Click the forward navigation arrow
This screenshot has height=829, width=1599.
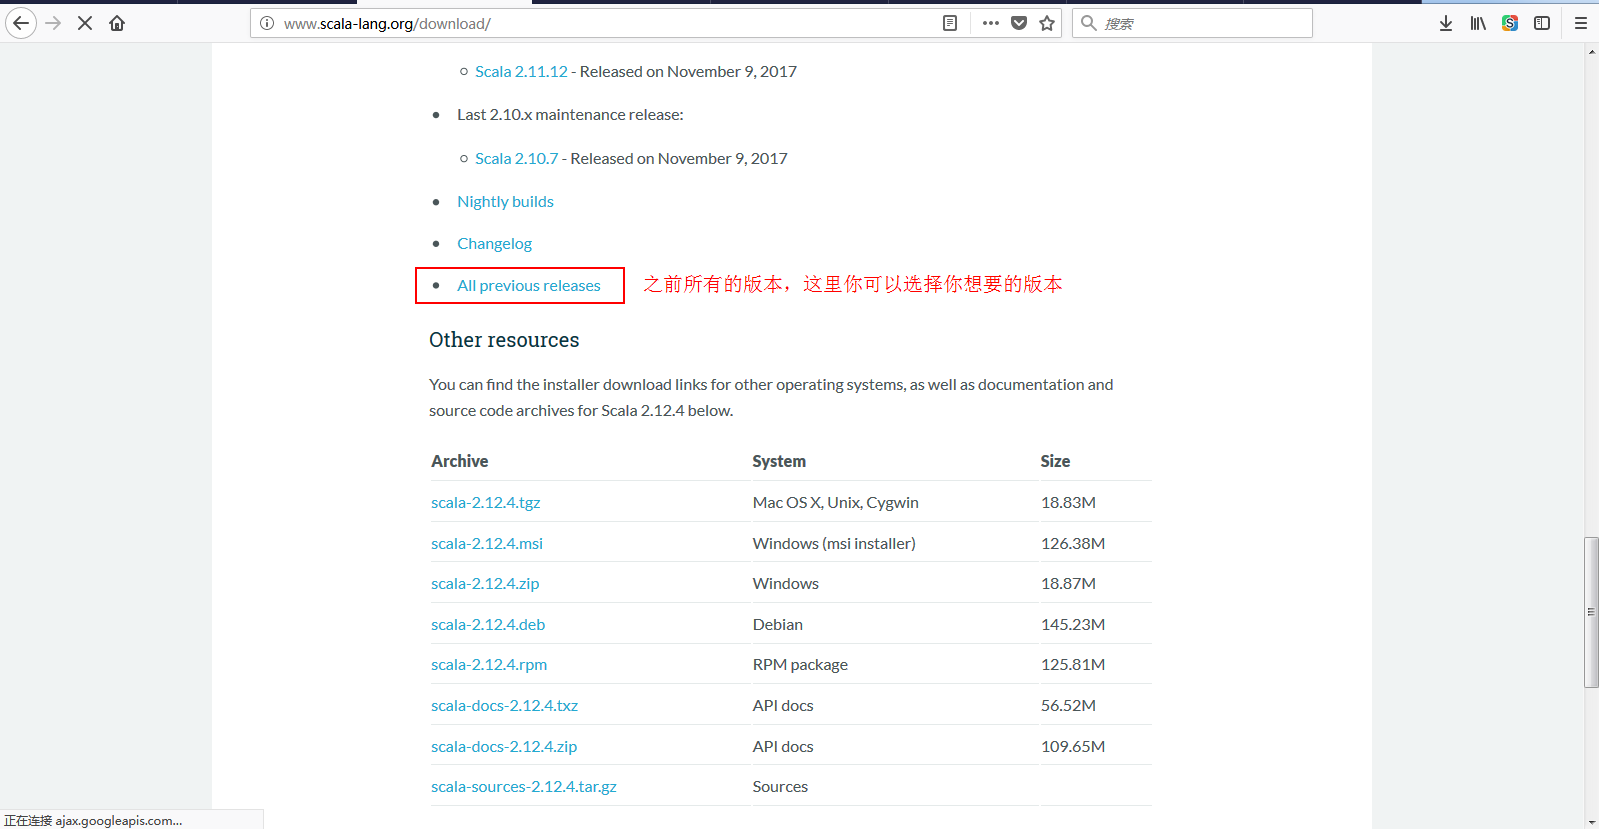(x=54, y=23)
